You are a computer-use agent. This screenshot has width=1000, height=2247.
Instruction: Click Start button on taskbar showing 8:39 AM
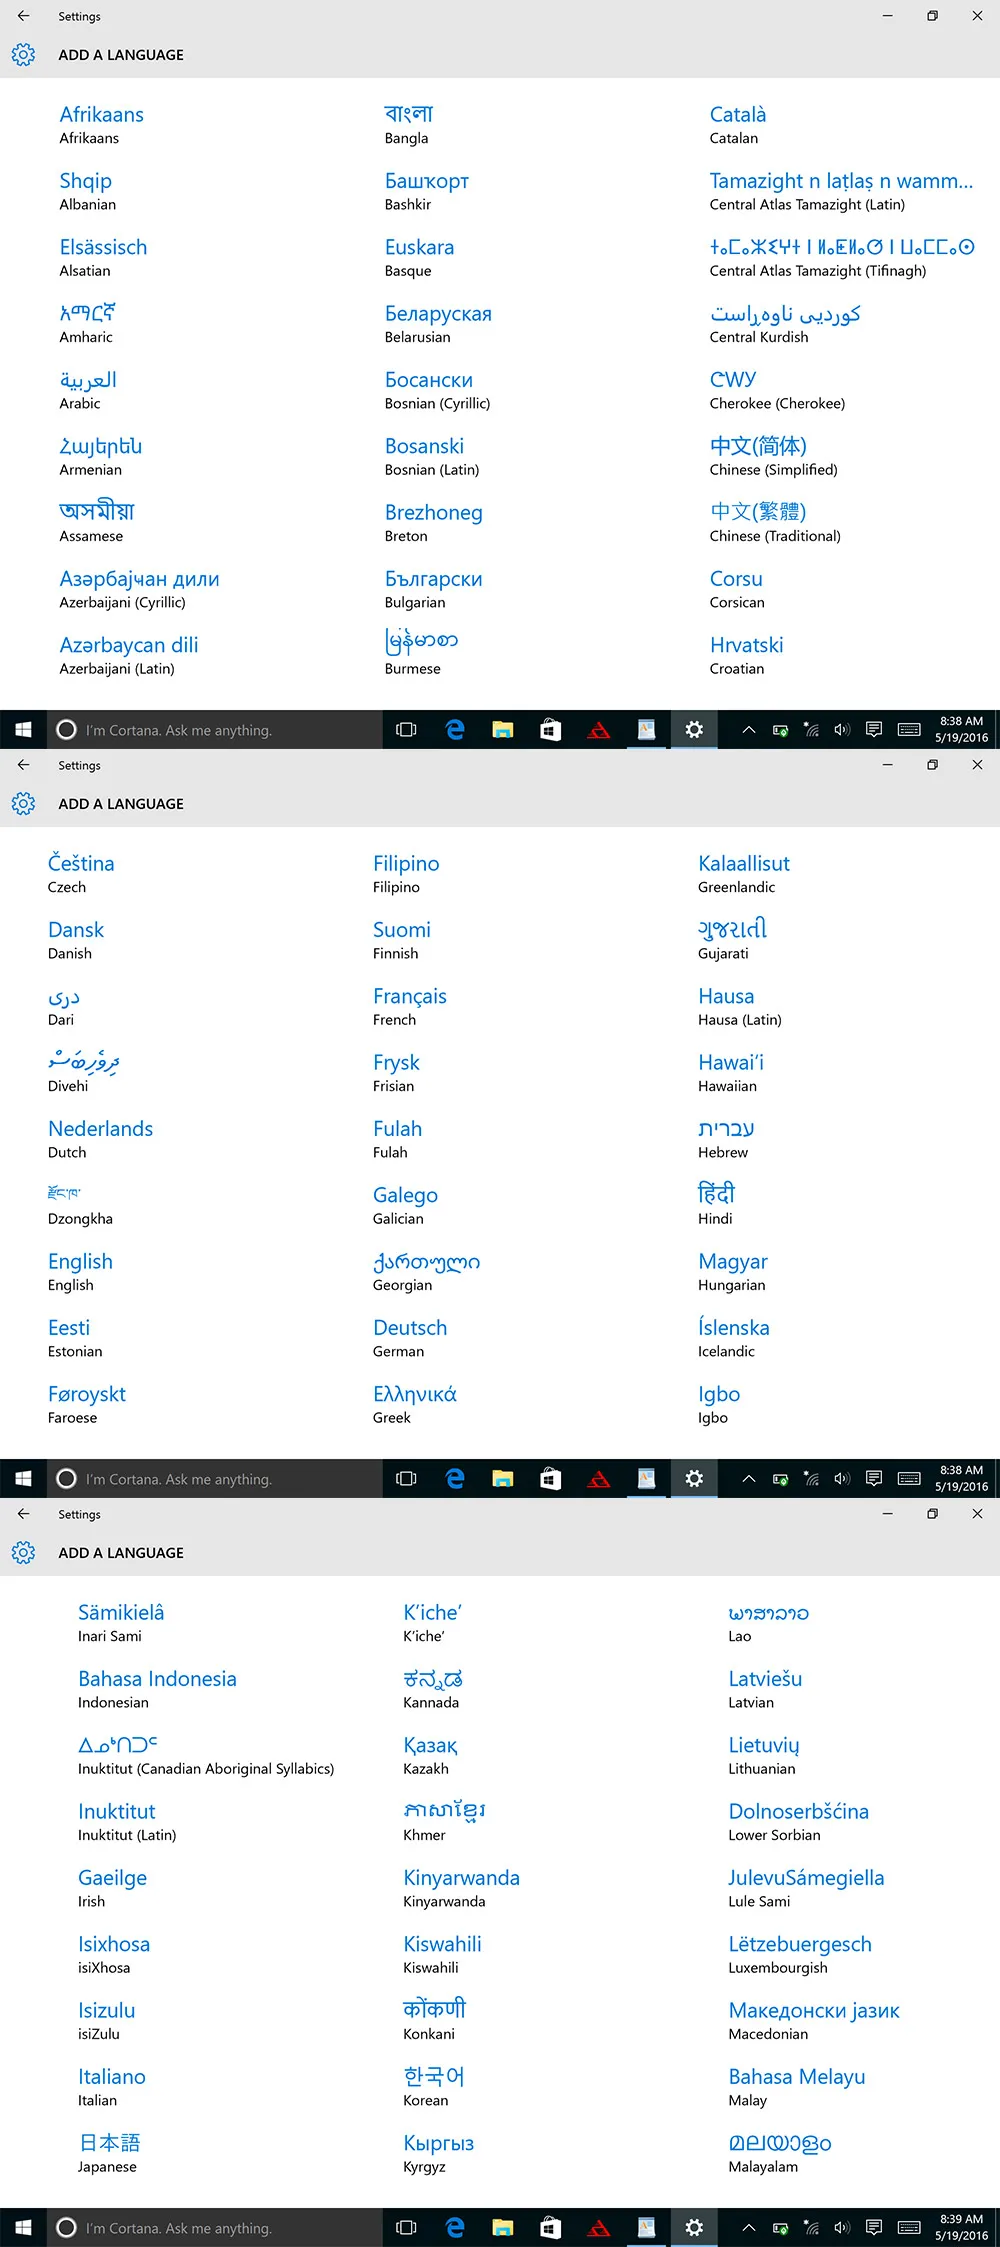pos(23,2227)
